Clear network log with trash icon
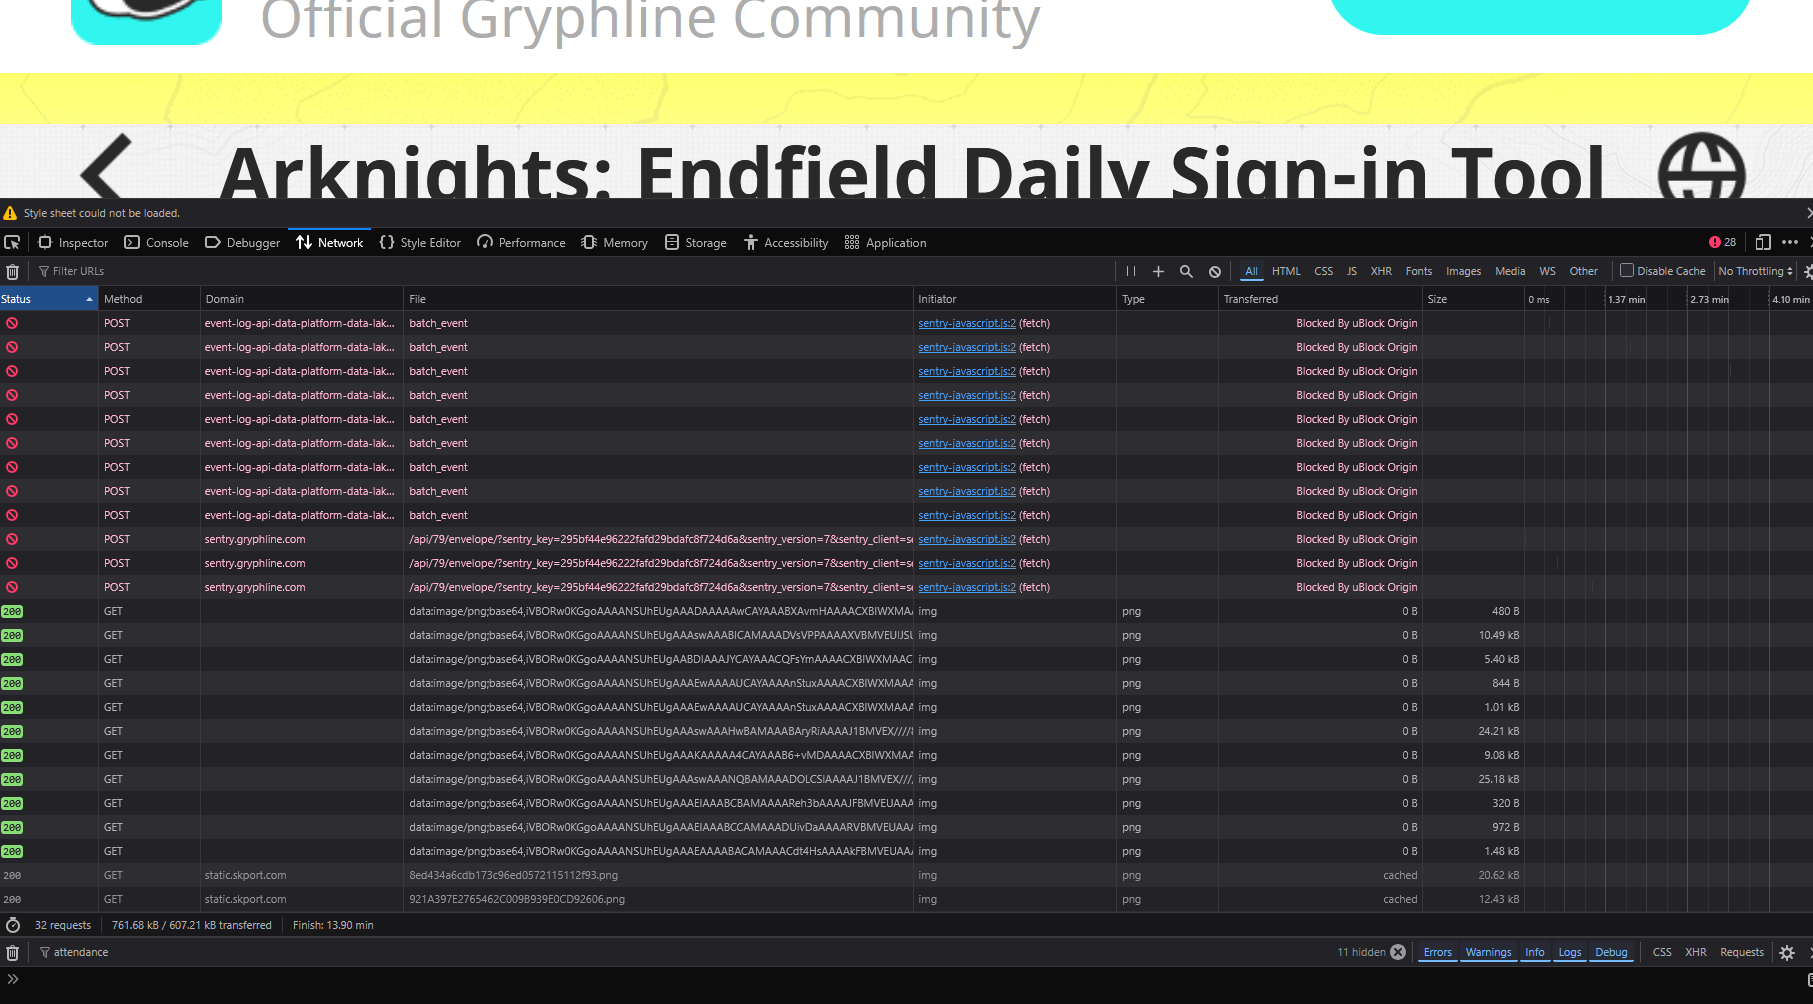The height and width of the screenshot is (1004, 1813). click(x=13, y=271)
